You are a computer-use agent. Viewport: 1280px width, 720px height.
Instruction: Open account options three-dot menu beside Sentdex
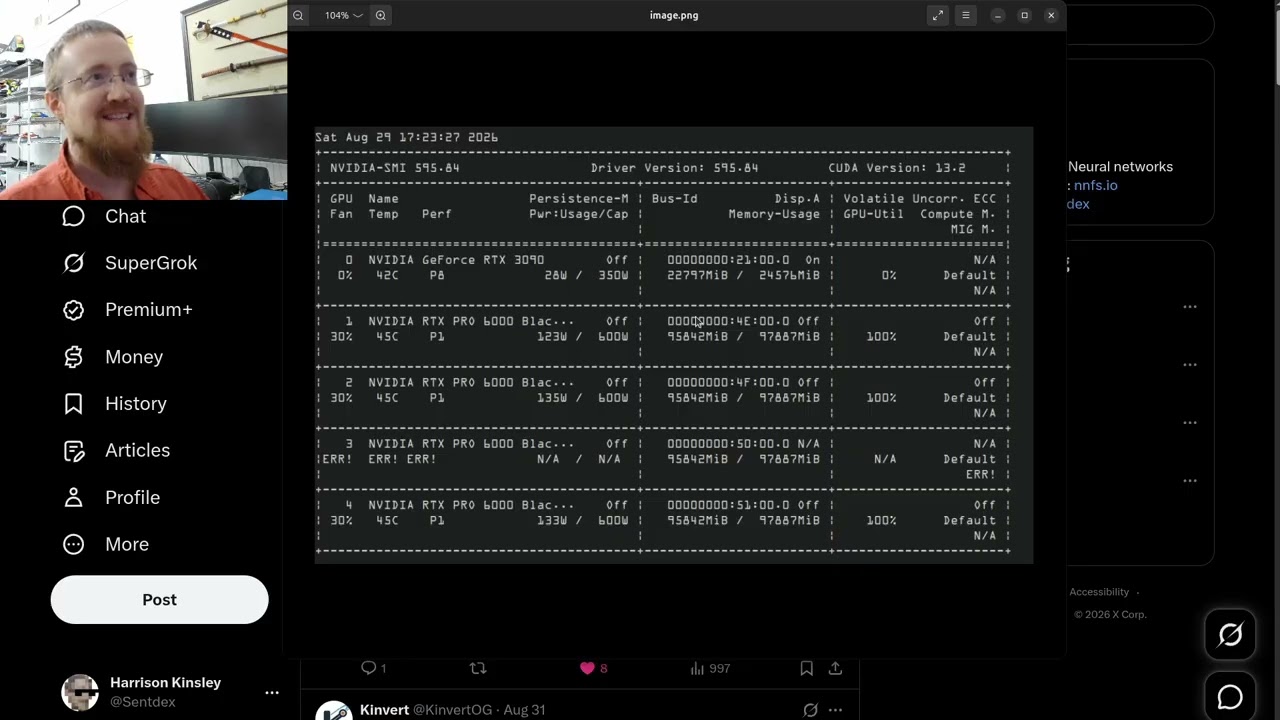[x=271, y=692]
